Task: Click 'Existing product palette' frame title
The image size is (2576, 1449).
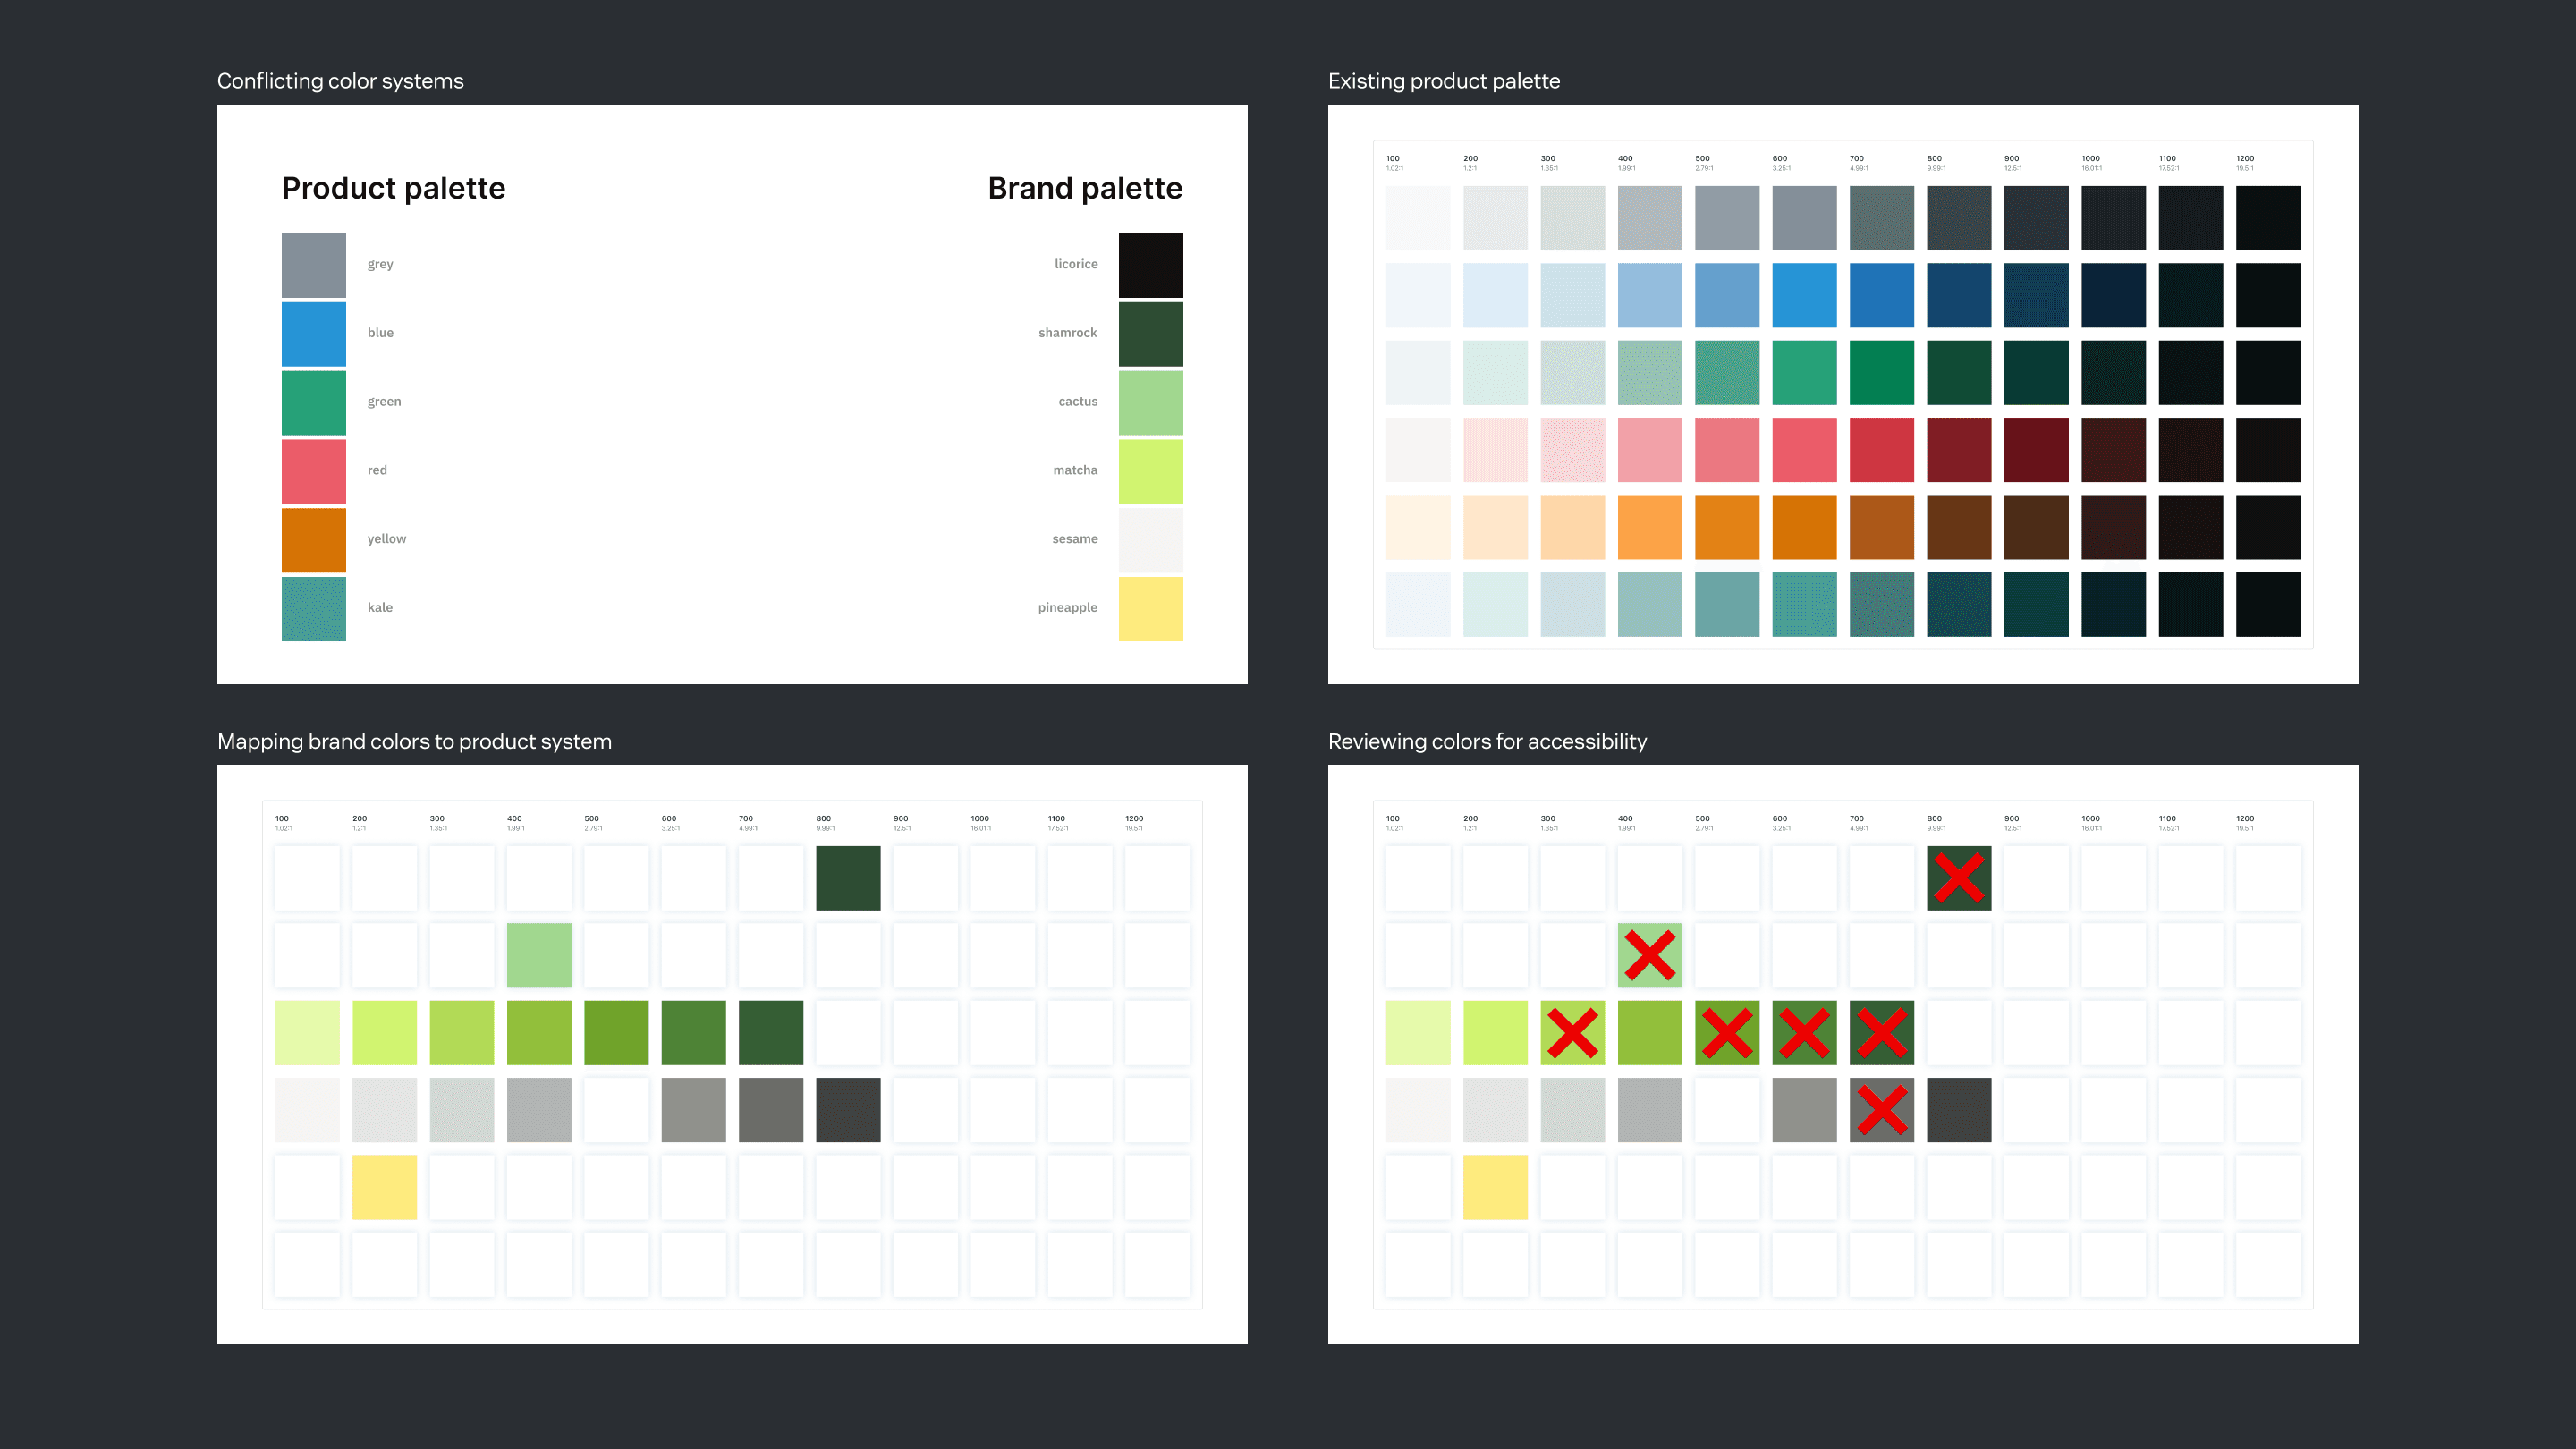Action: pyautogui.click(x=1443, y=81)
